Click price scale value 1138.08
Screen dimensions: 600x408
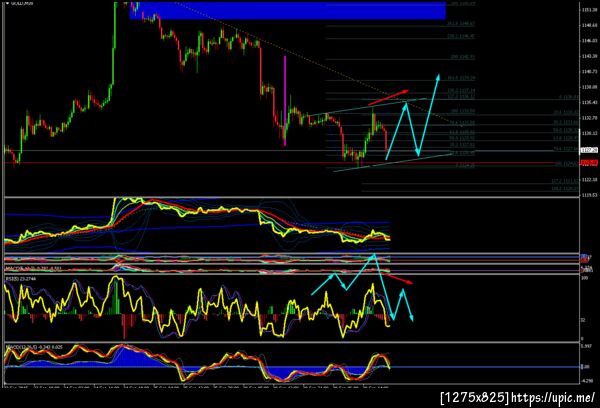[x=589, y=87]
